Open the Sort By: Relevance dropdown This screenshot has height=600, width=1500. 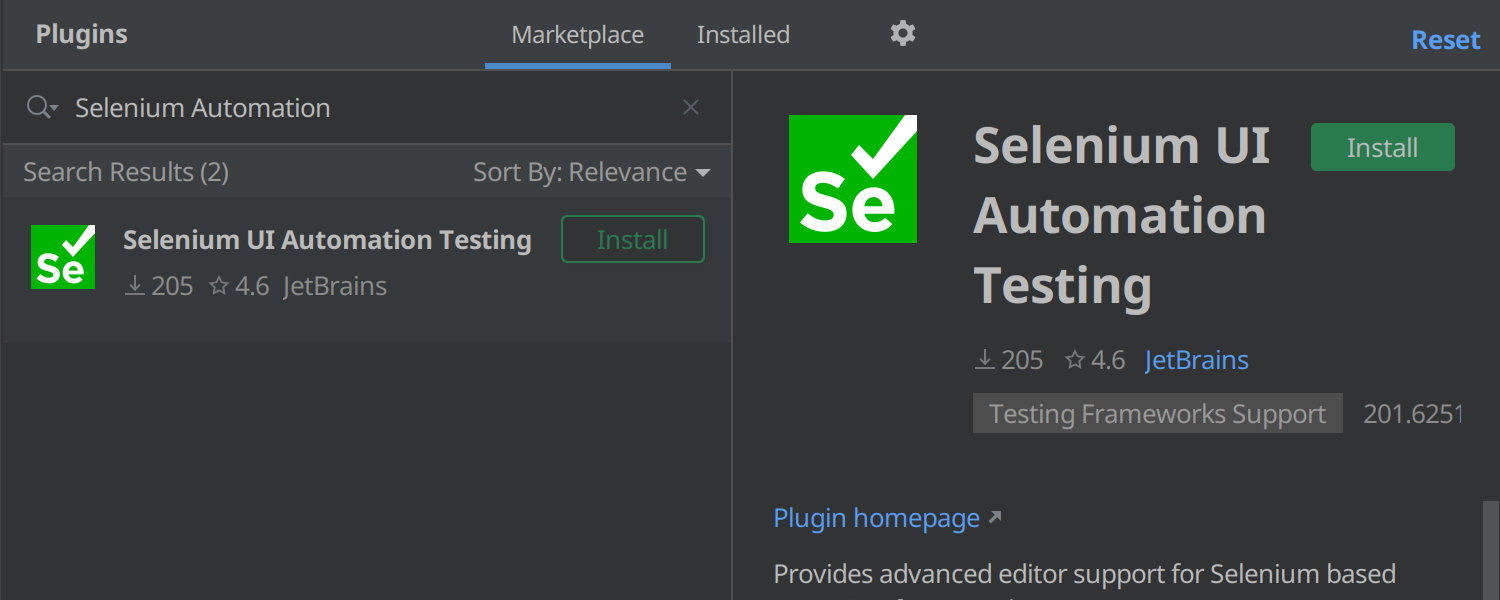point(592,172)
